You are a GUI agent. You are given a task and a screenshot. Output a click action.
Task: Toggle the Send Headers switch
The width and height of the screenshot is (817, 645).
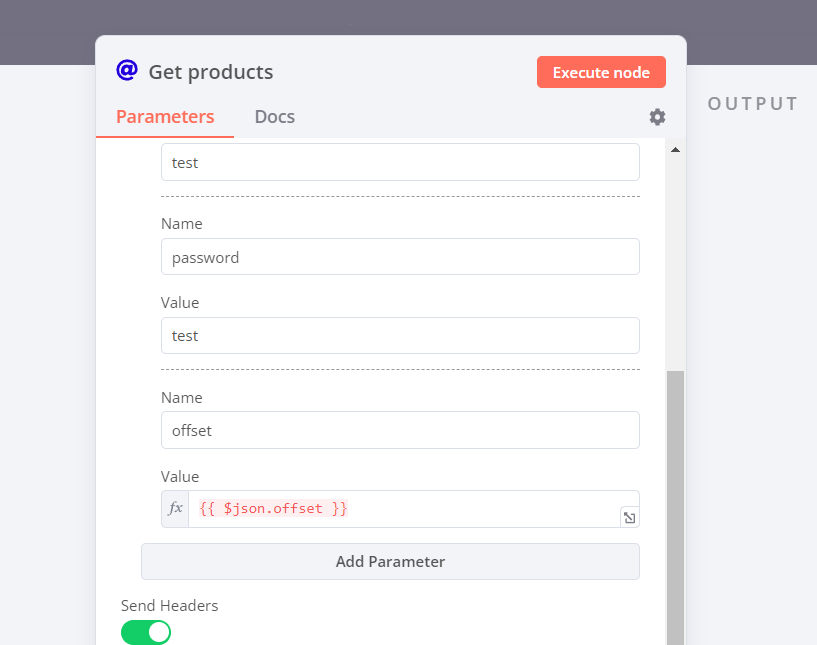146,632
